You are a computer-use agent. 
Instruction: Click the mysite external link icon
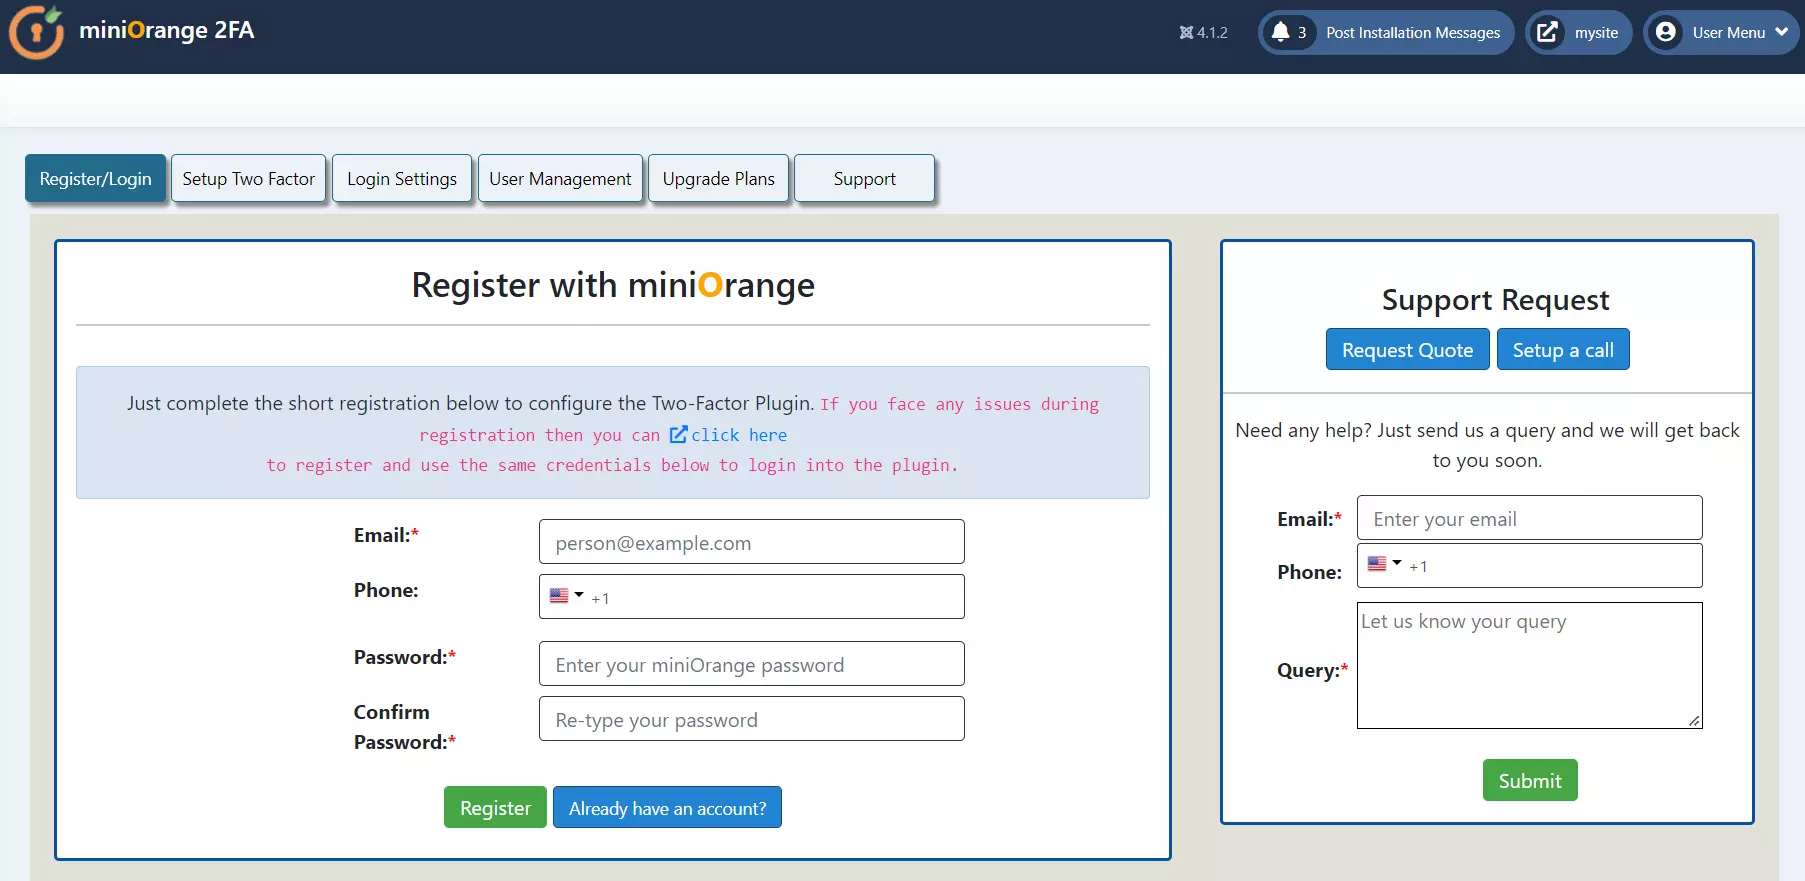pos(1547,32)
